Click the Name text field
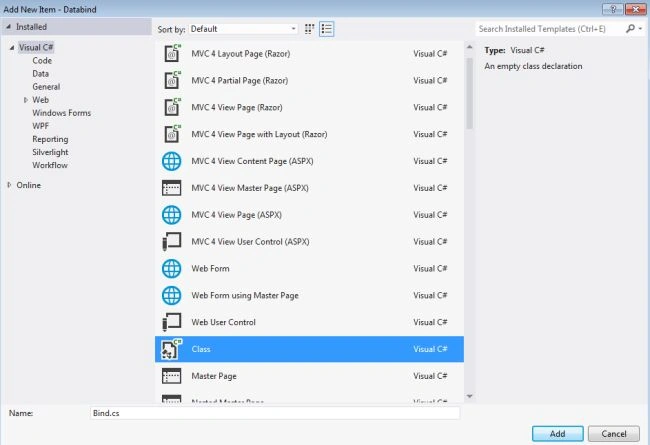Image resolution: width=650 pixels, height=445 pixels. coord(275,413)
